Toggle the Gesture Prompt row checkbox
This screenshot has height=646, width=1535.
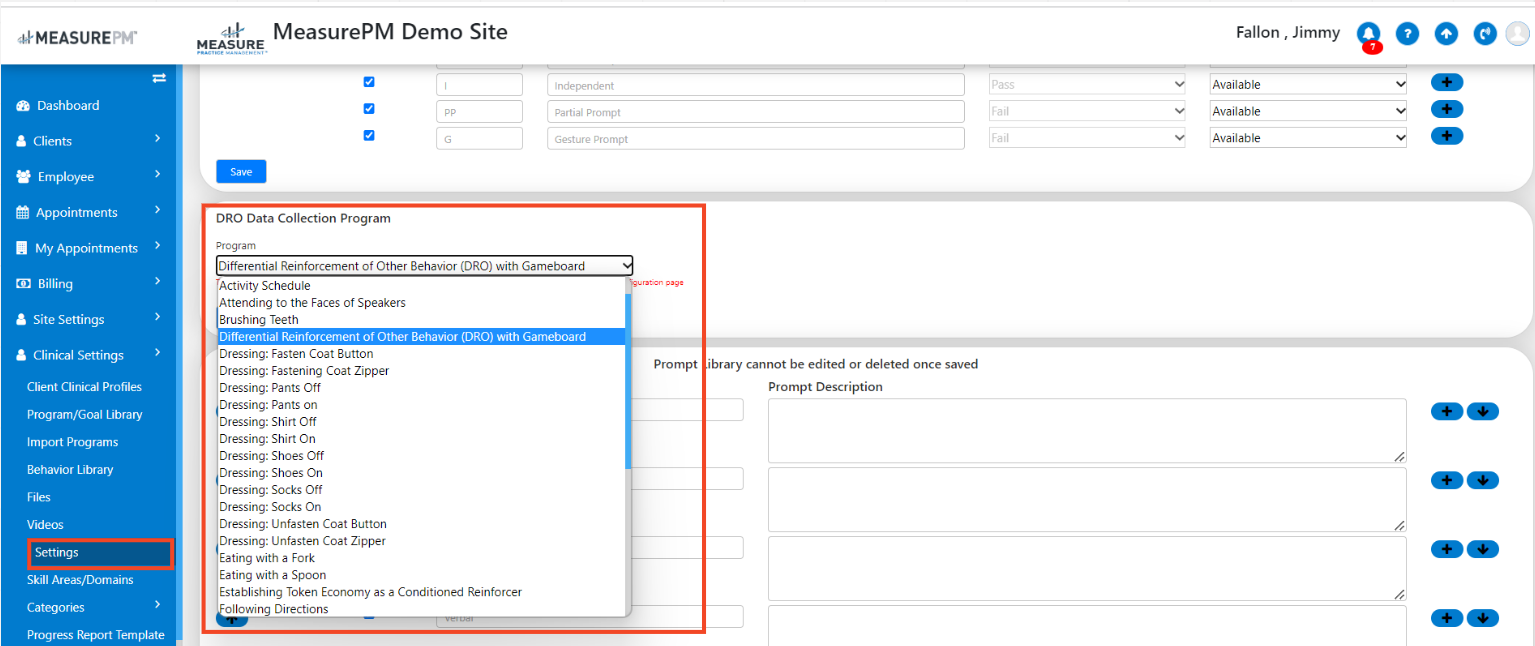coord(369,135)
